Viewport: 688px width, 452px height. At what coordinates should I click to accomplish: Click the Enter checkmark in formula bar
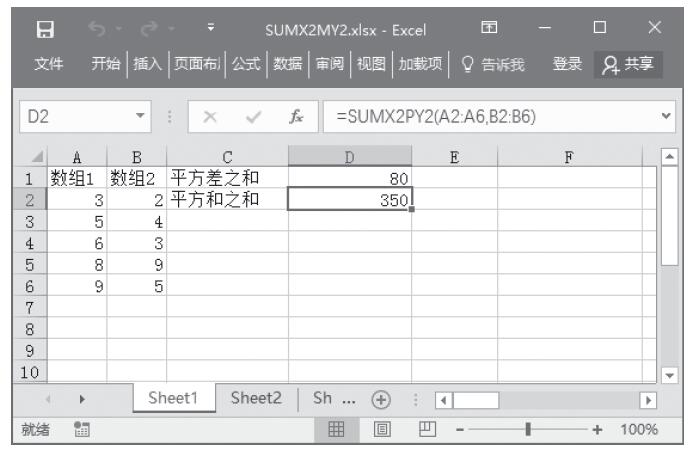tap(253, 116)
